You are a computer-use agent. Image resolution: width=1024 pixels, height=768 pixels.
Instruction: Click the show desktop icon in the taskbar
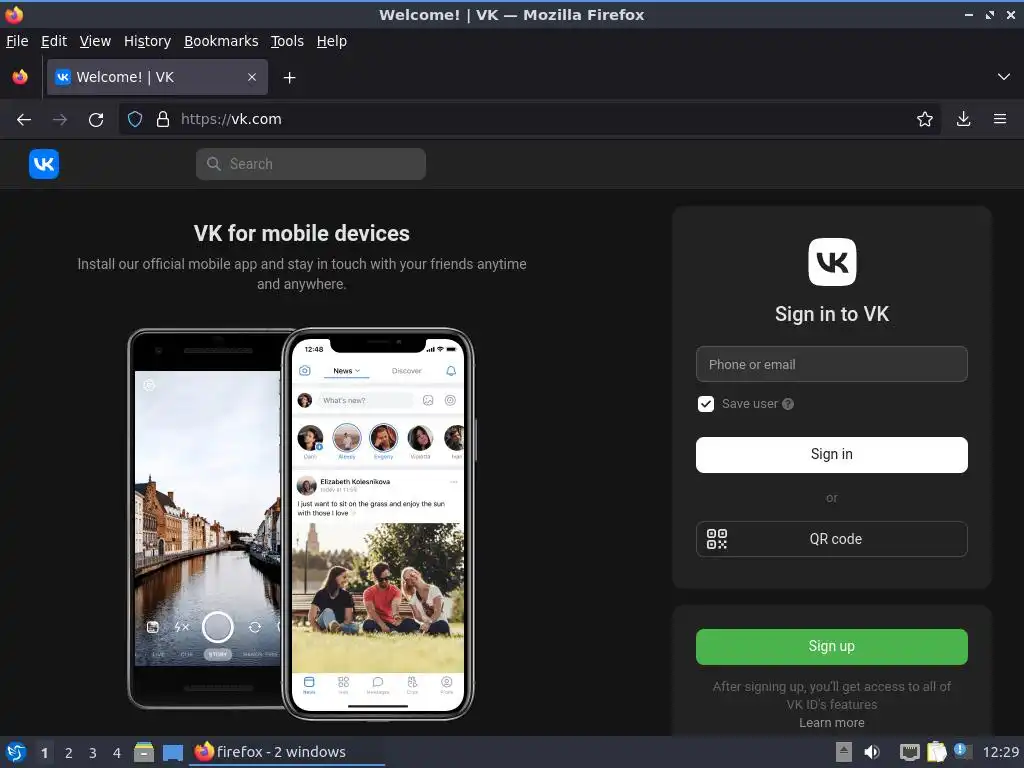[x=172, y=753]
